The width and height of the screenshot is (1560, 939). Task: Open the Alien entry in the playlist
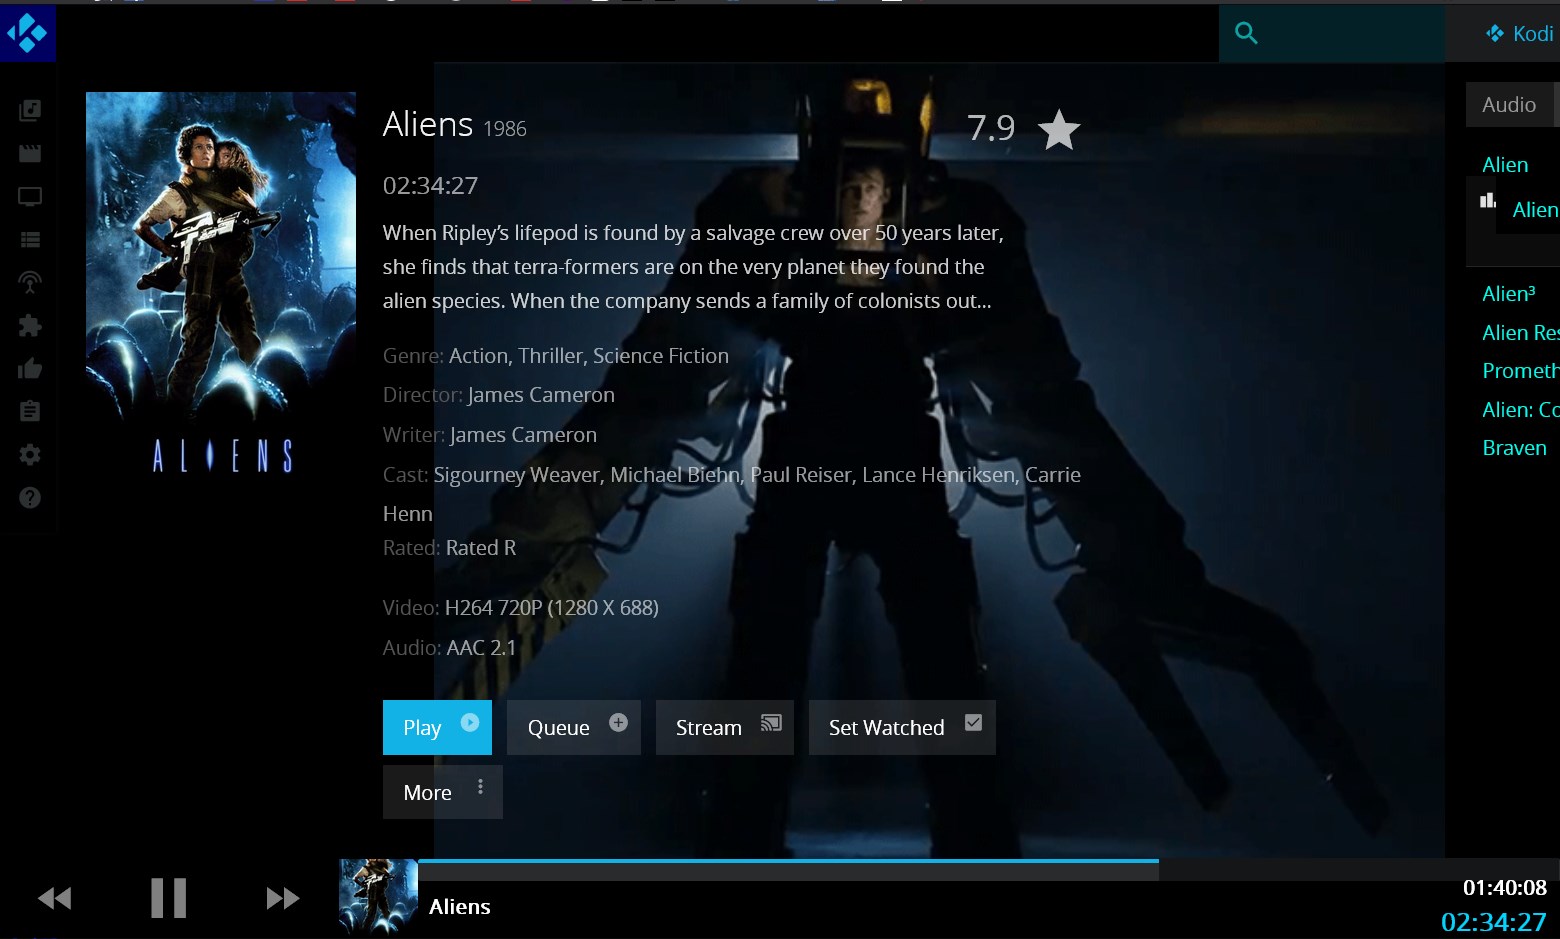(x=1505, y=164)
